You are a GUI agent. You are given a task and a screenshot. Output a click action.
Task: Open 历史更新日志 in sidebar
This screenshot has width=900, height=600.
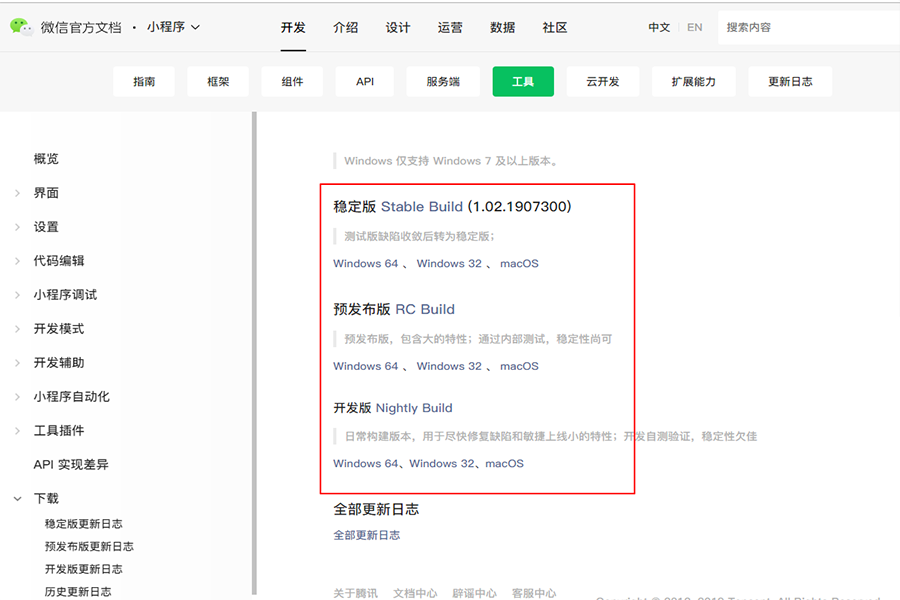coord(78,591)
